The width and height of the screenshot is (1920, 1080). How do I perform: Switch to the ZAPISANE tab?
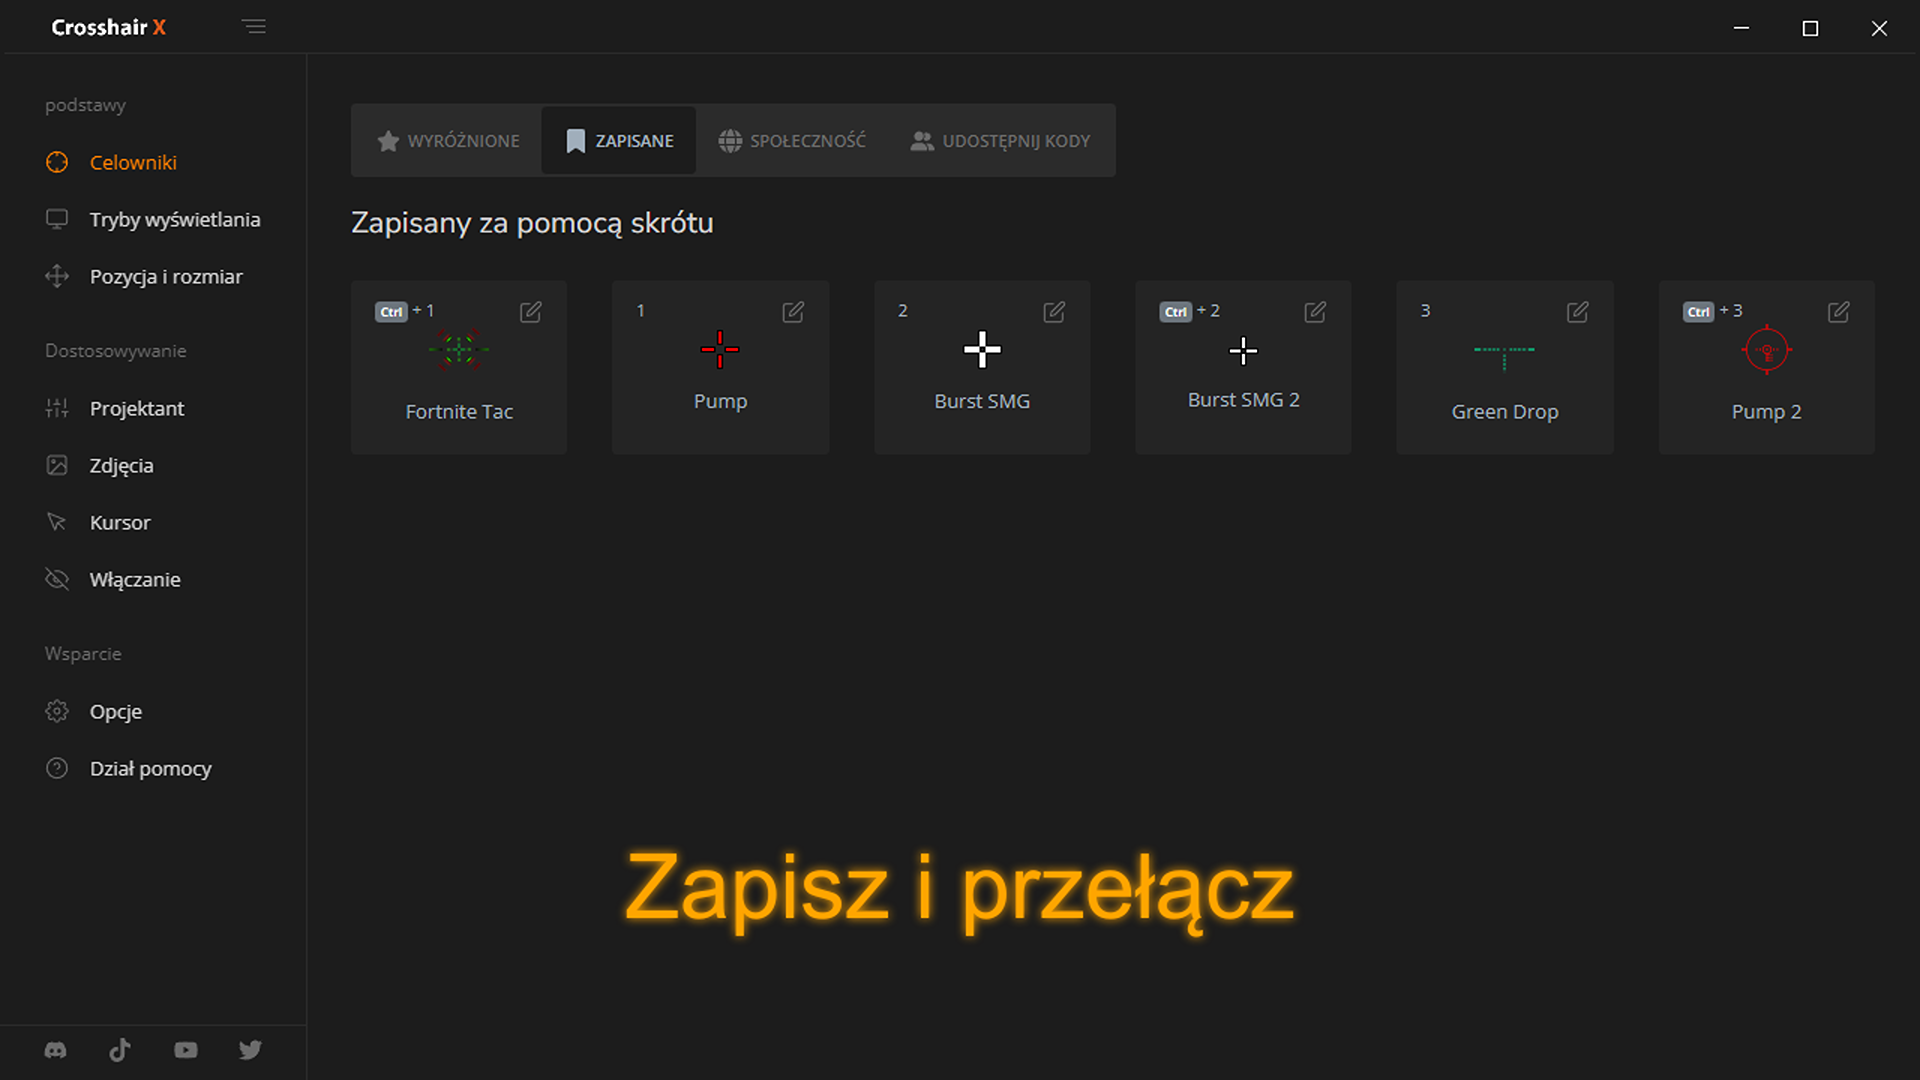618,140
